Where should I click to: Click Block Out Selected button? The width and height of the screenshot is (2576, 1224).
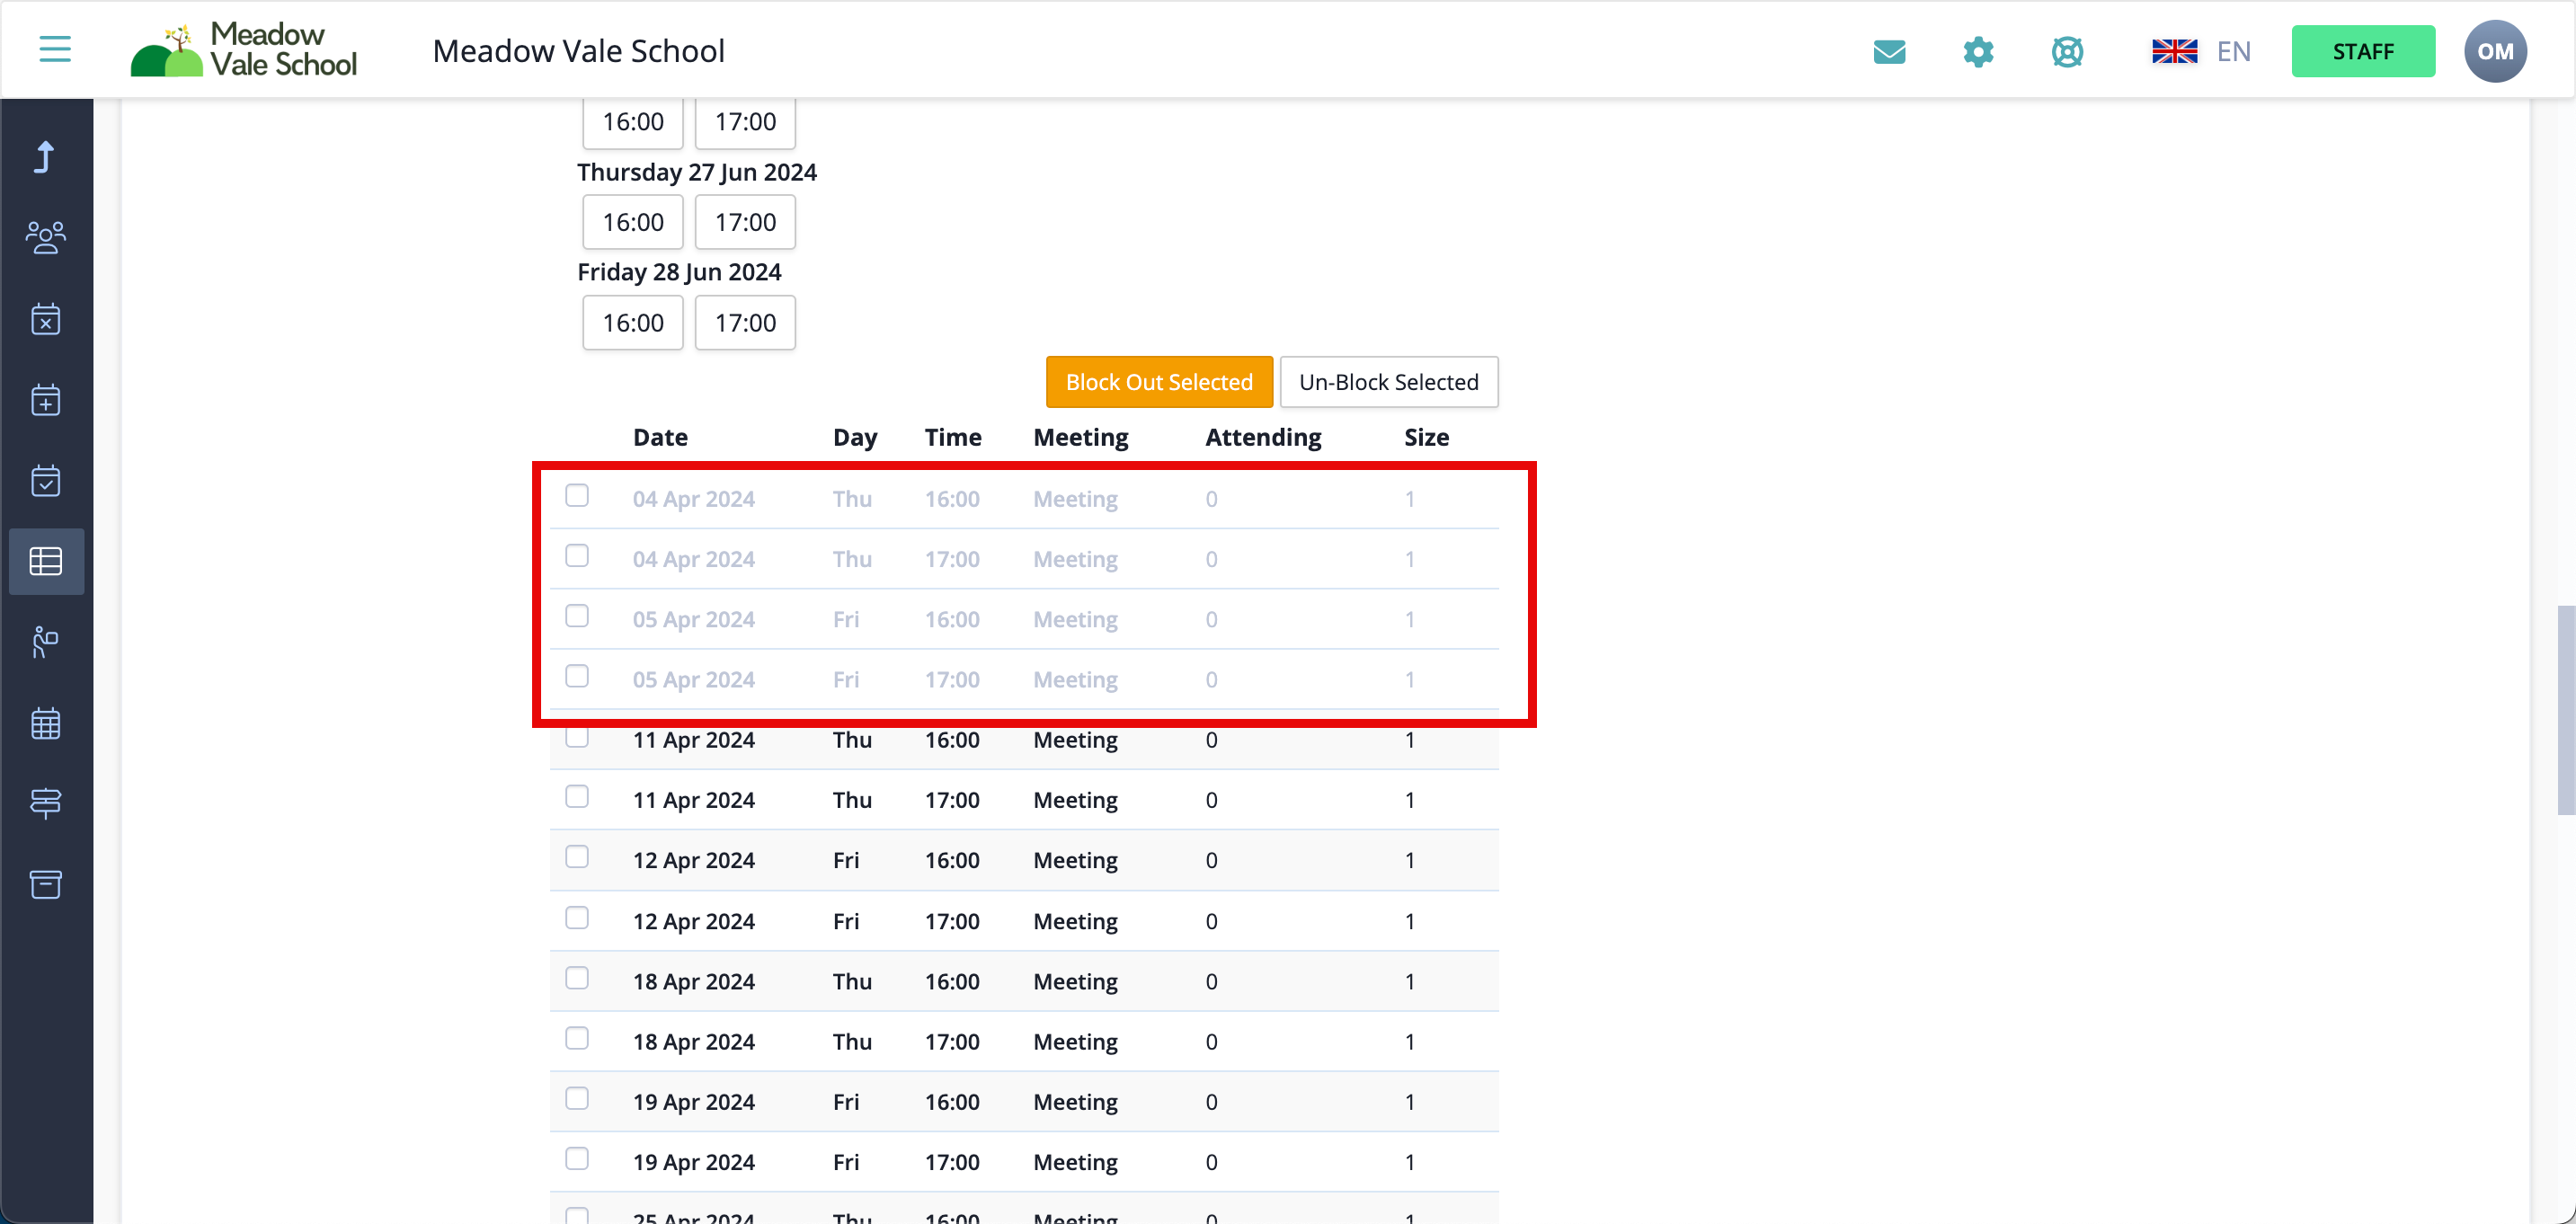click(x=1158, y=382)
